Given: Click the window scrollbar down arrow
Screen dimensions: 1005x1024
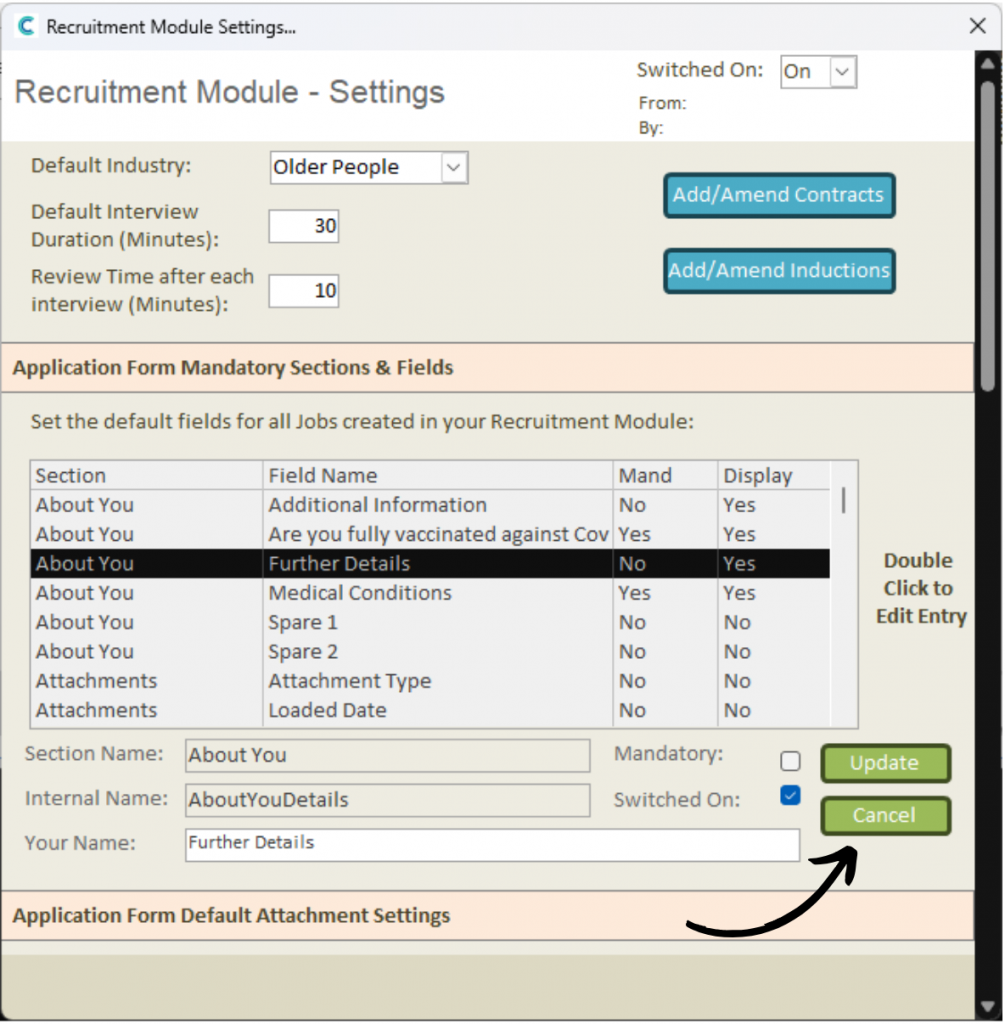Looking at the screenshot, I should point(988,1006).
